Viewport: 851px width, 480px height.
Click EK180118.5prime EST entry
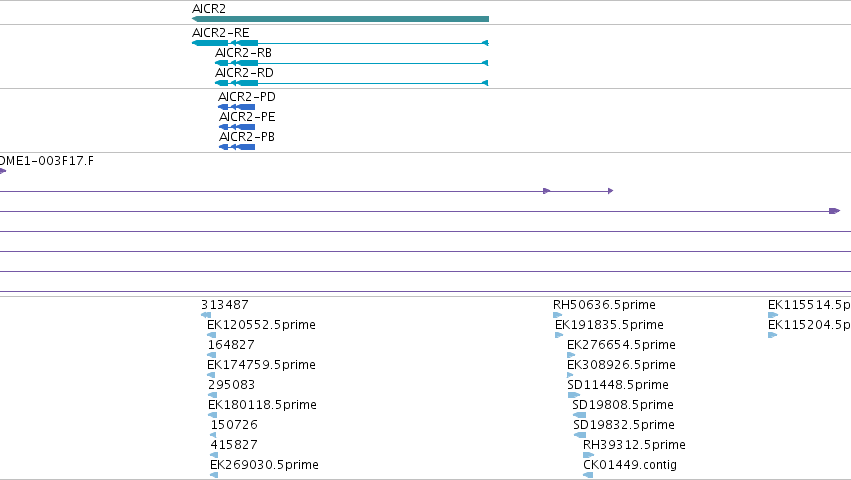click(262, 405)
